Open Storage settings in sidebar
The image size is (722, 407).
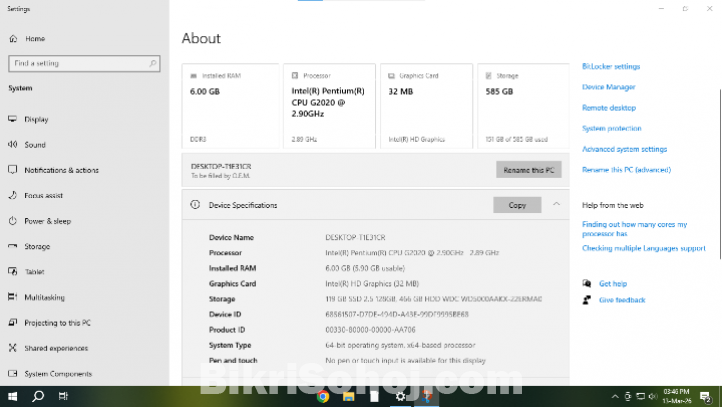tap(37, 246)
